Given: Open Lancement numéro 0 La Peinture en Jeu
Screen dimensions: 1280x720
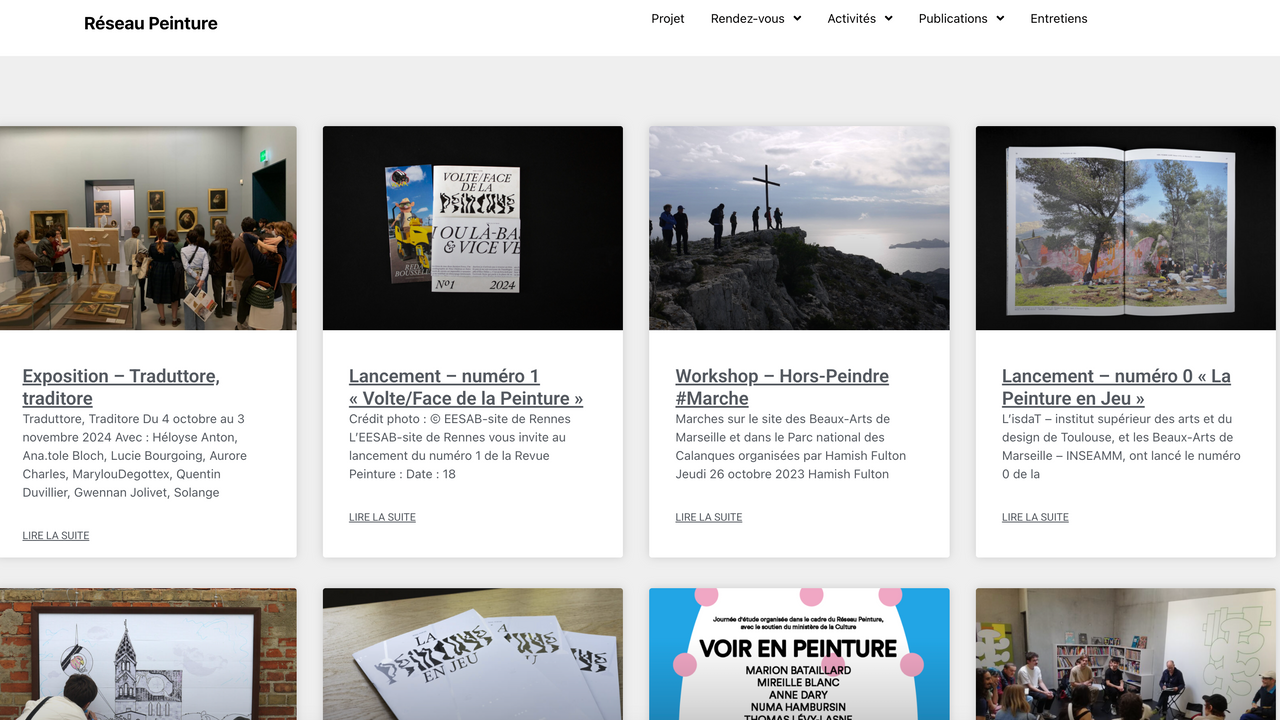Looking at the screenshot, I should 1115,387.
